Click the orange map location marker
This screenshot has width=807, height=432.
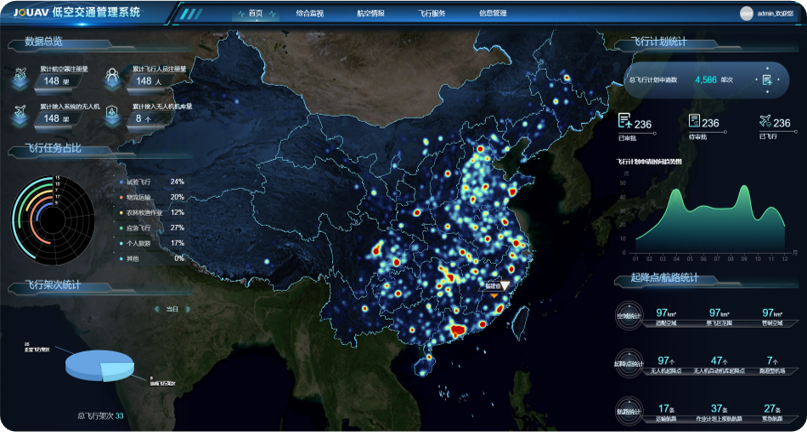[x=505, y=286]
